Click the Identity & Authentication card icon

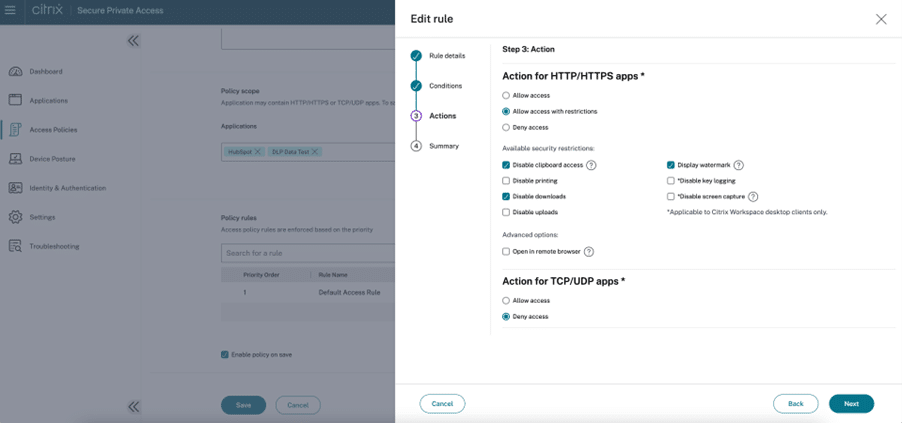click(x=16, y=188)
